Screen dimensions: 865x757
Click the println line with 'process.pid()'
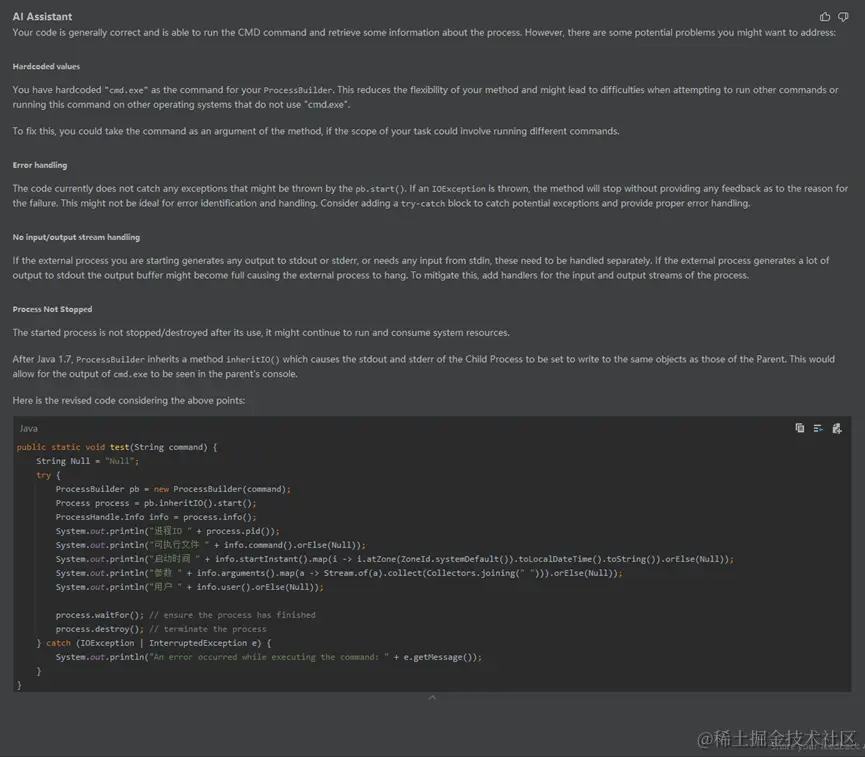point(168,531)
